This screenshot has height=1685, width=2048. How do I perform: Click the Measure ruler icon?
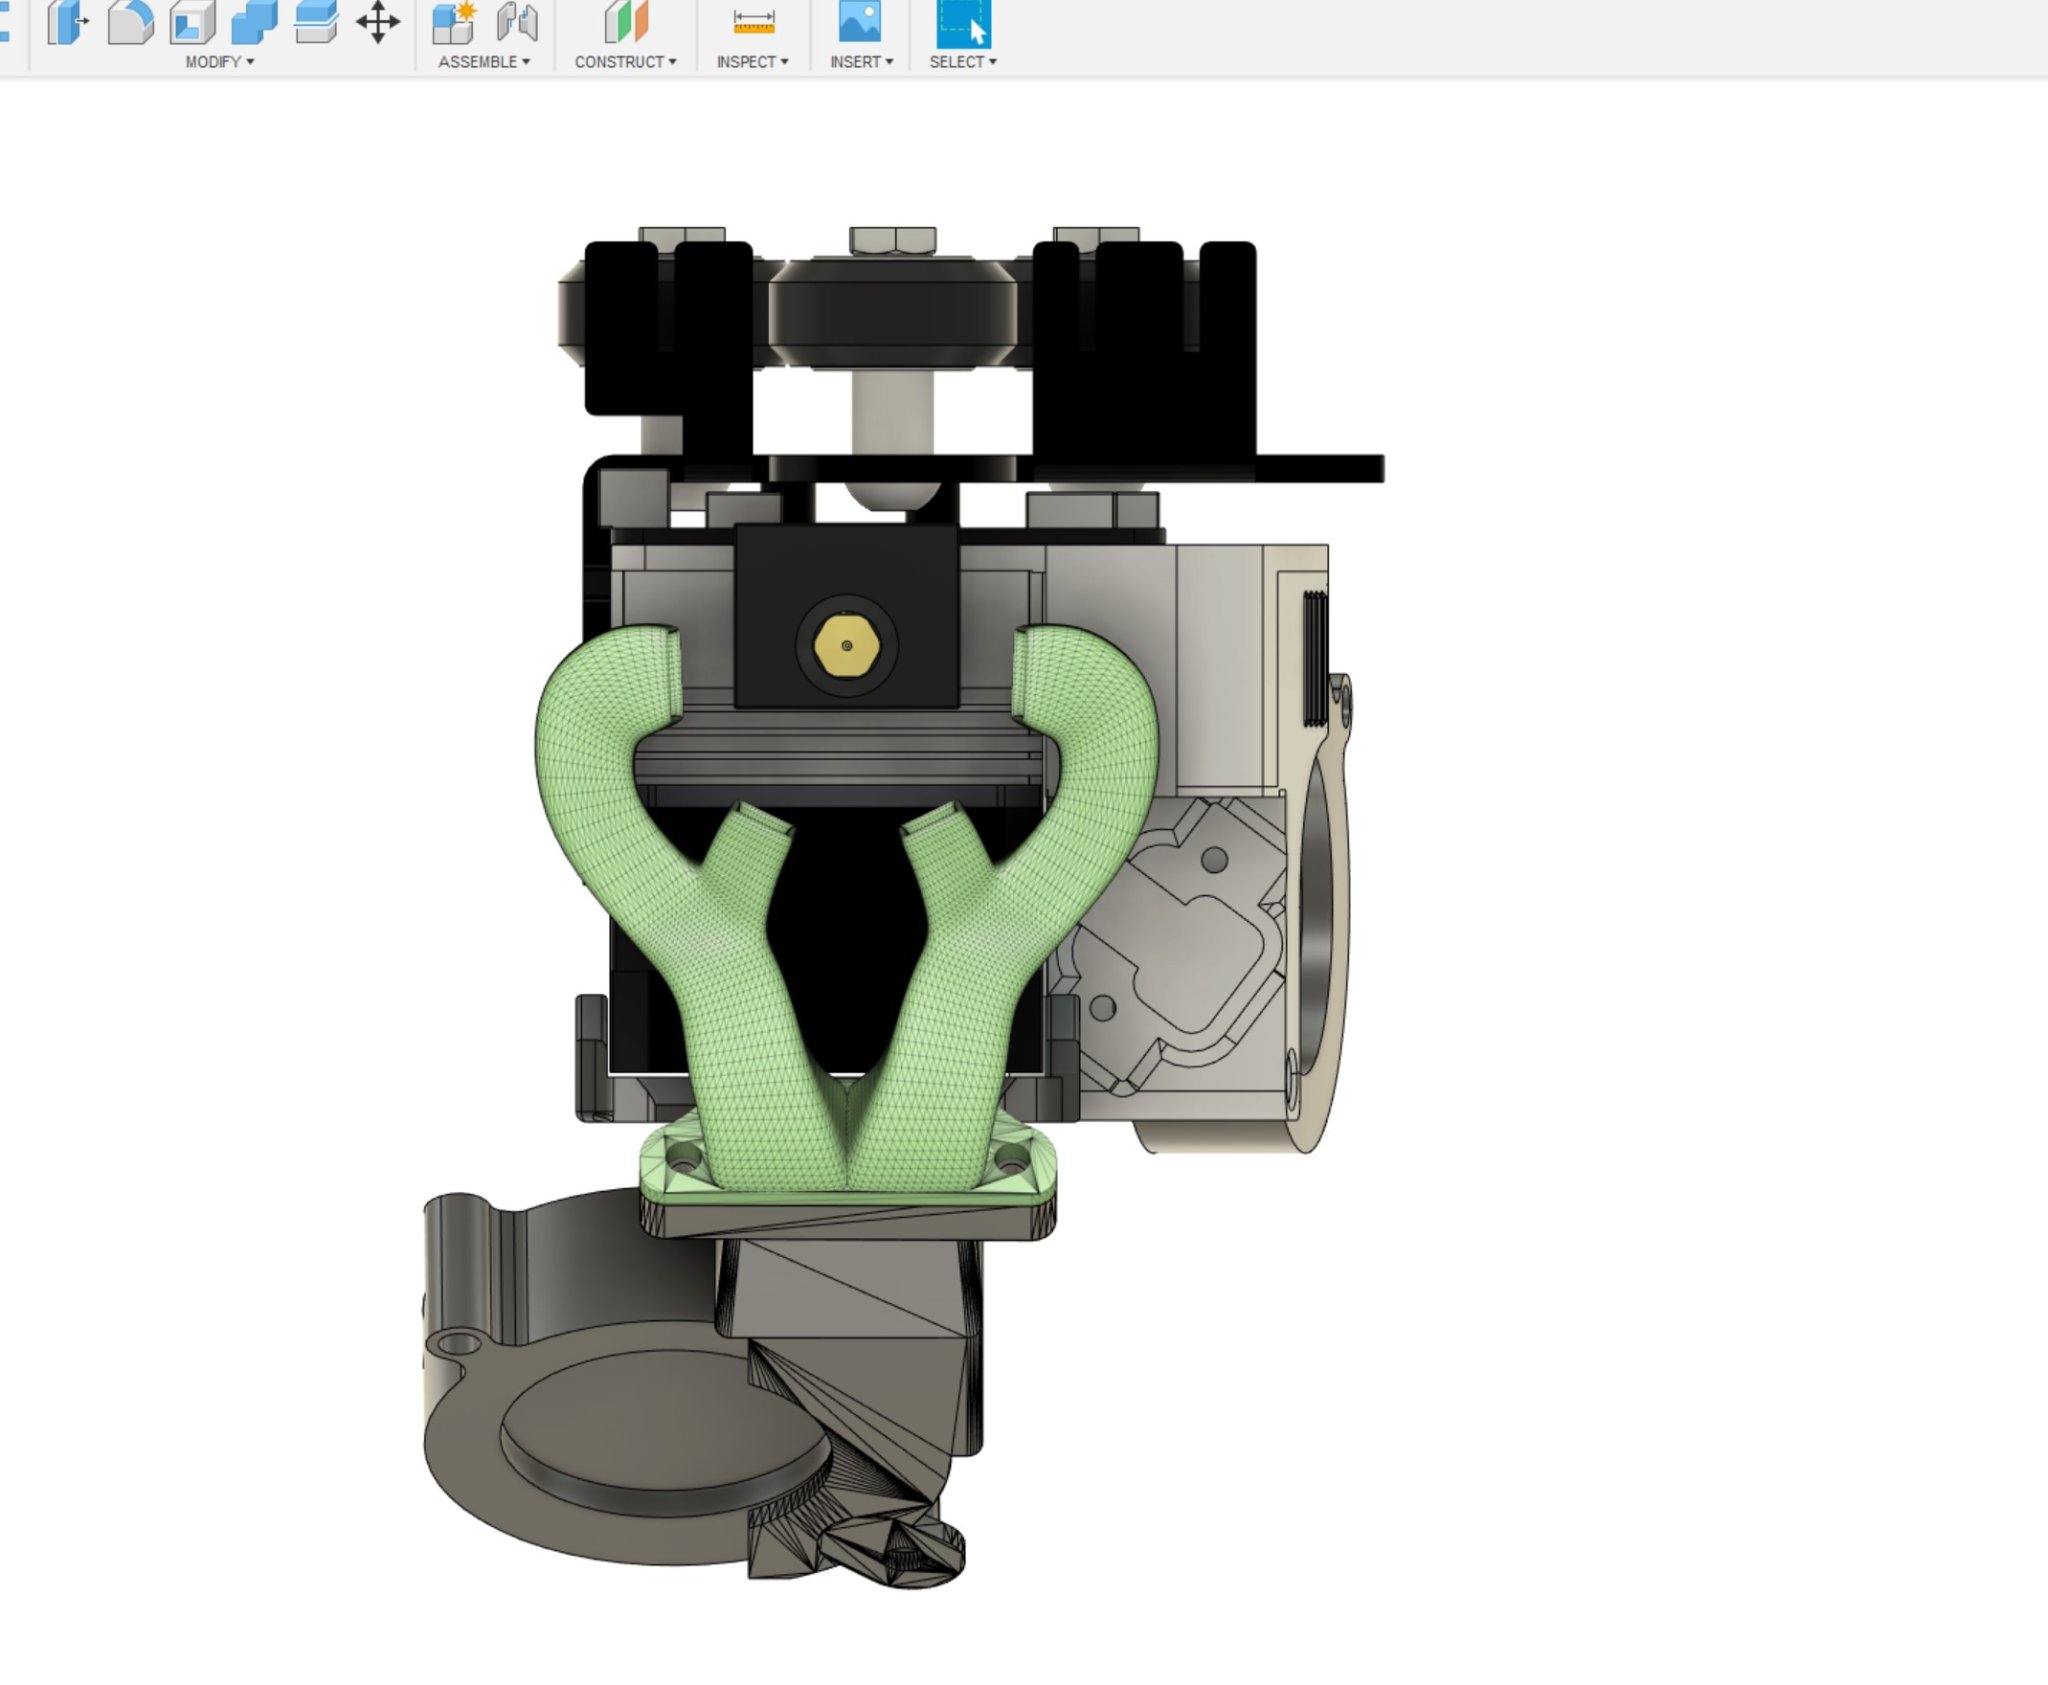tap(753, 22)
